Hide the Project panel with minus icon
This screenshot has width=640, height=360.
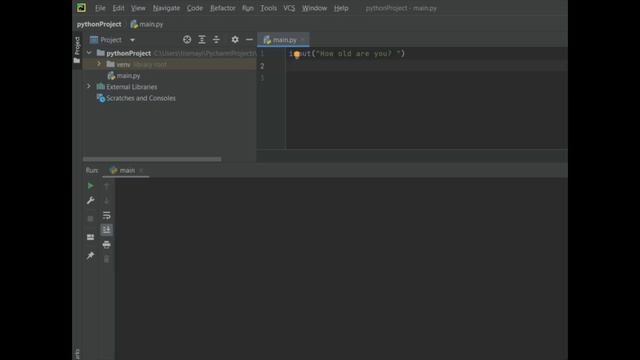249,40
